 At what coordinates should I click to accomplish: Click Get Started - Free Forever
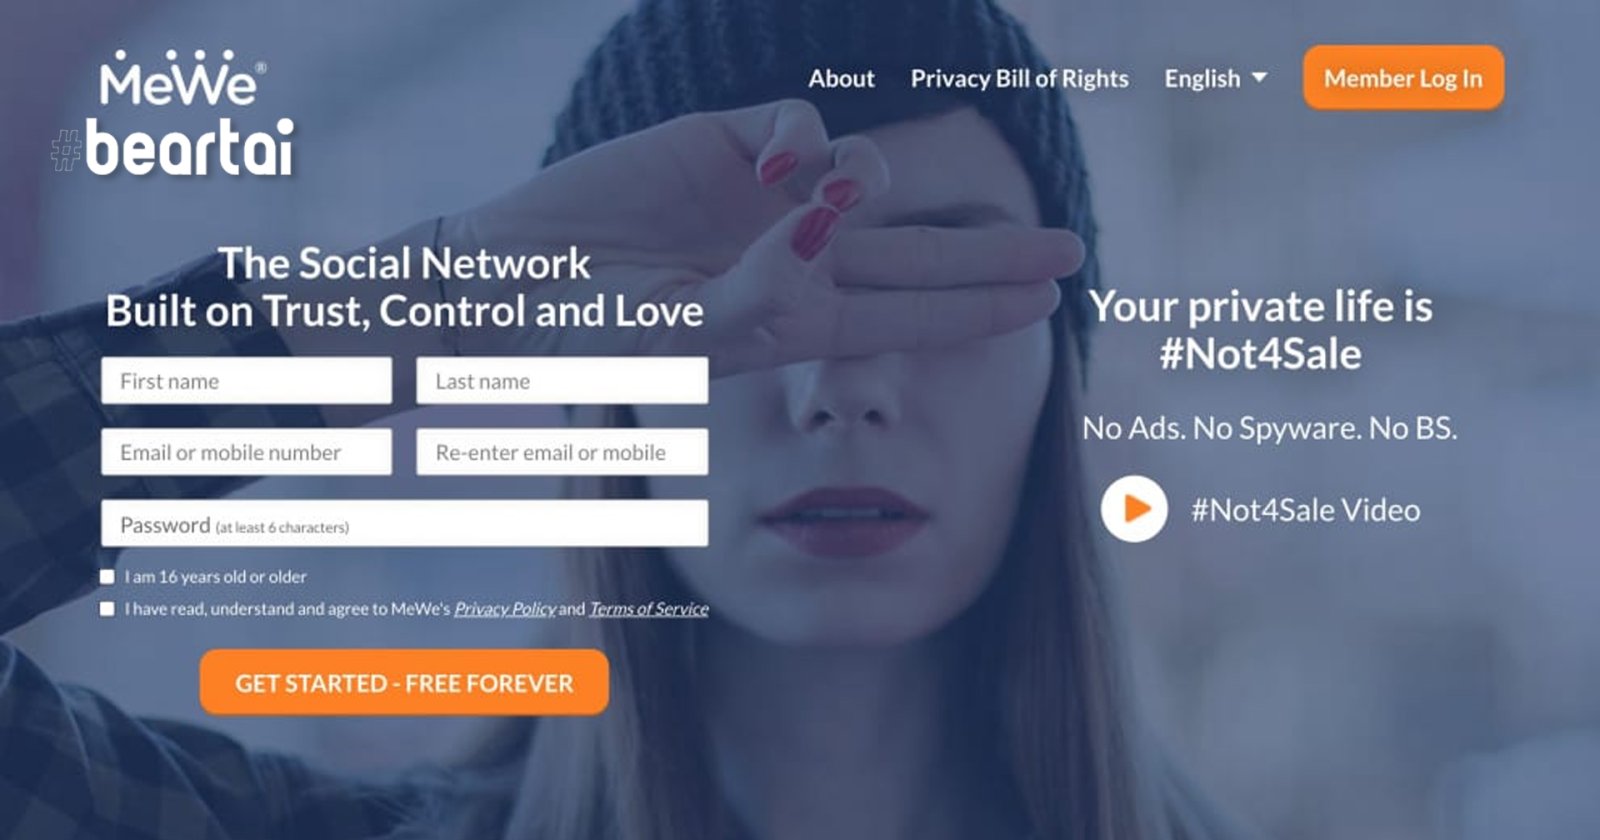tap(404, 683)
